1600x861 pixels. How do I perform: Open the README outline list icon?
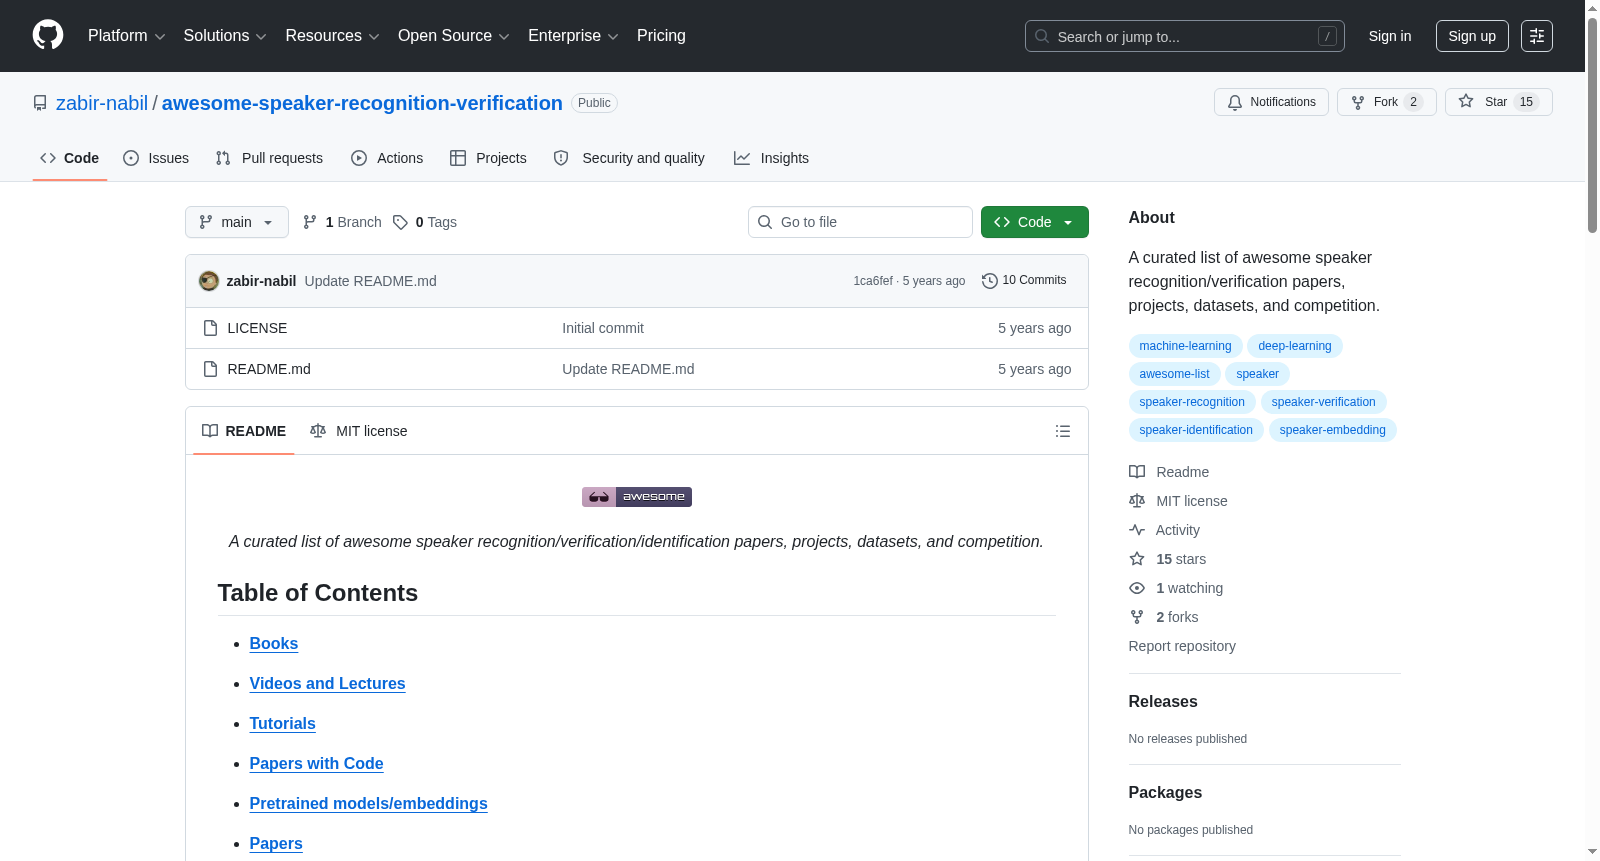click(x=1063, y=431)
